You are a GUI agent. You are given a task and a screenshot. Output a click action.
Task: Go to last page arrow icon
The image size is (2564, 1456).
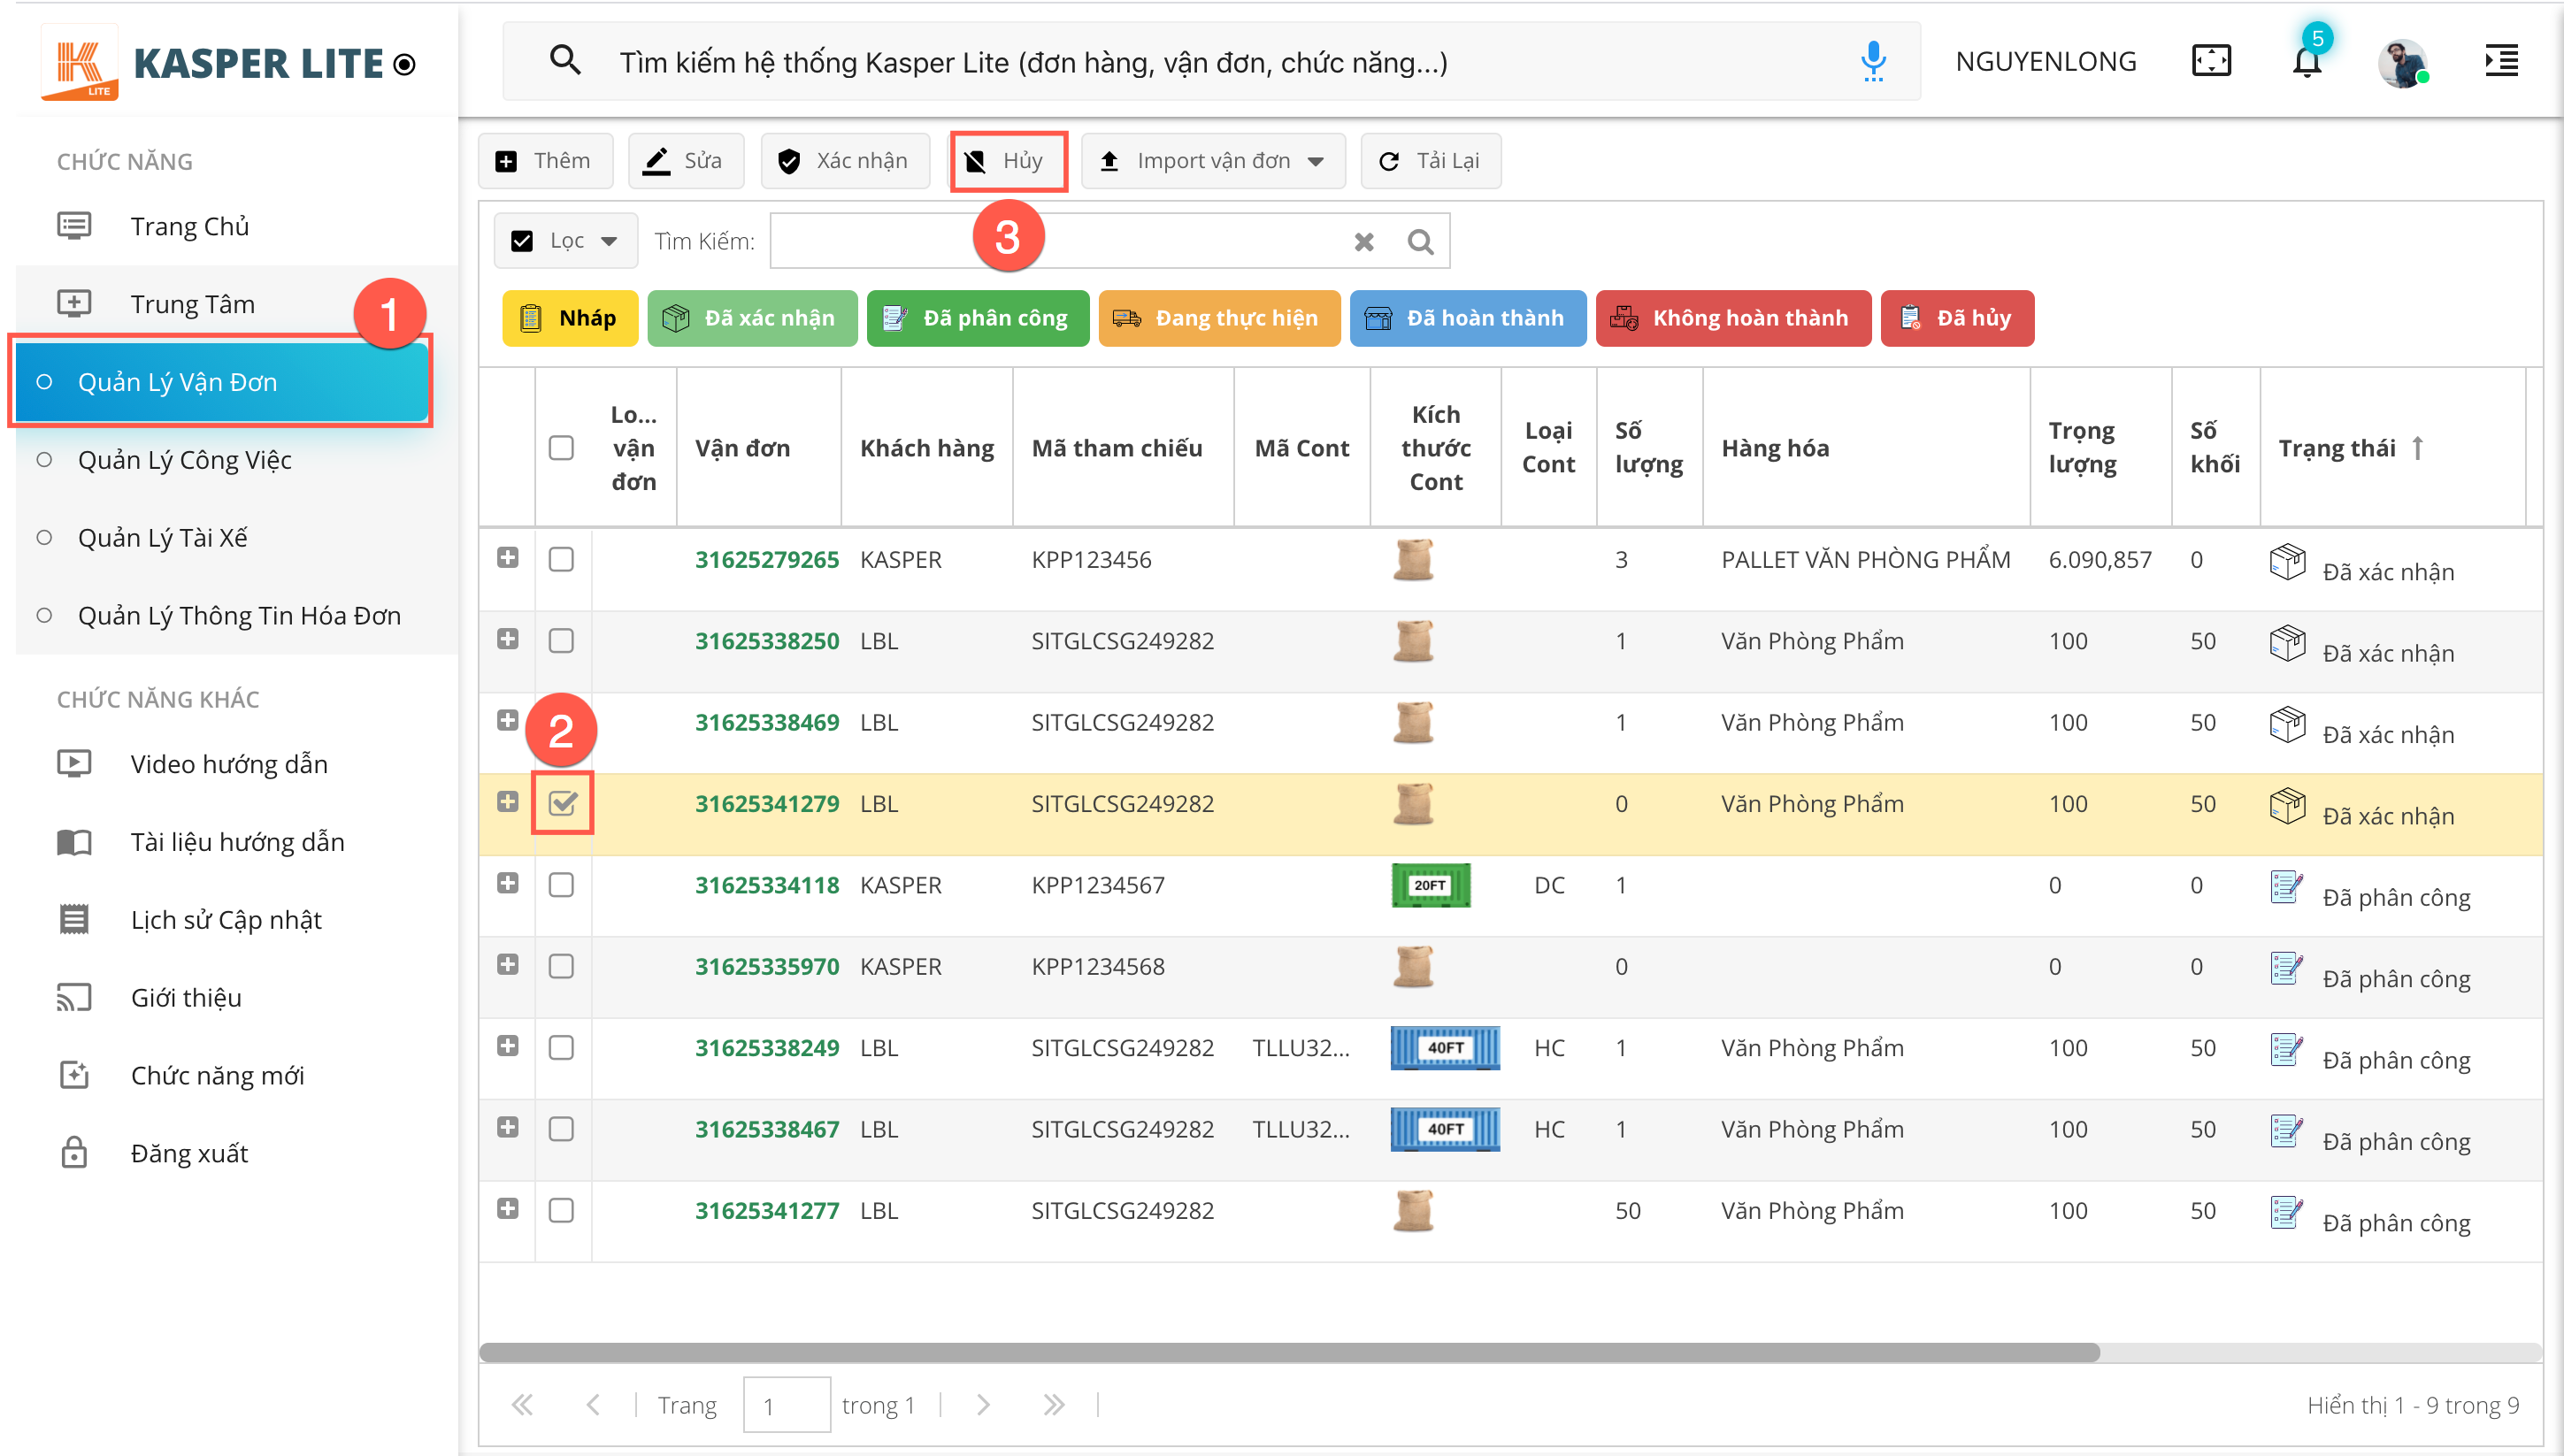click(1053, 1405)
